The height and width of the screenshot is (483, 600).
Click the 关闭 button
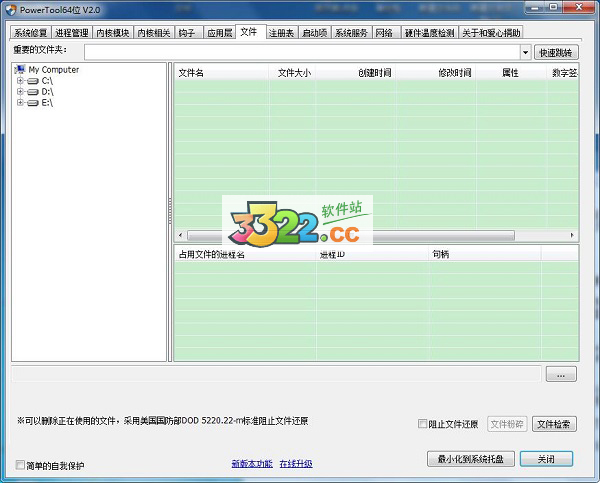546,459
